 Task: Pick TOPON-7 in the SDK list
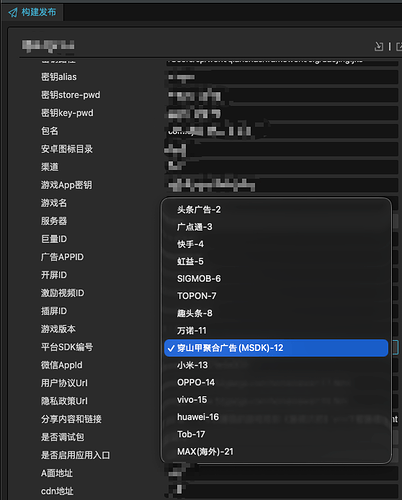tap(276, 296)
